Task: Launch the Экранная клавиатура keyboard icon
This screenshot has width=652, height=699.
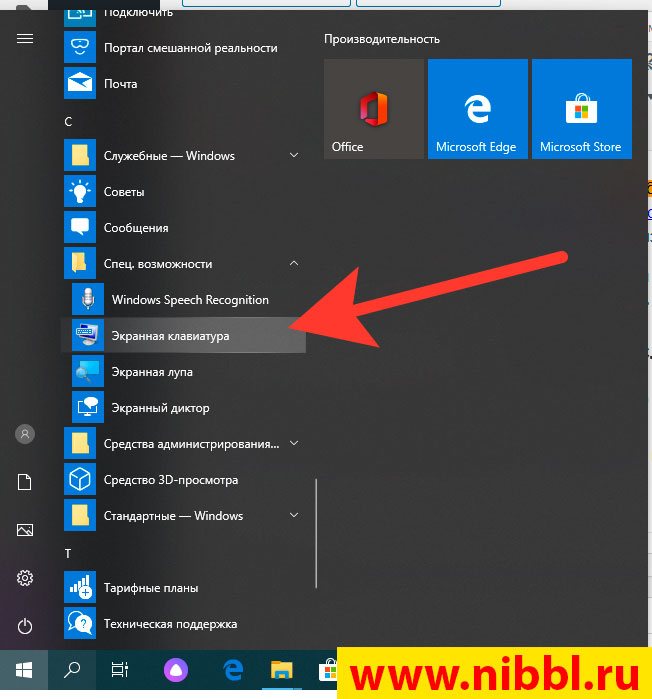Action: tap(88, 335)
